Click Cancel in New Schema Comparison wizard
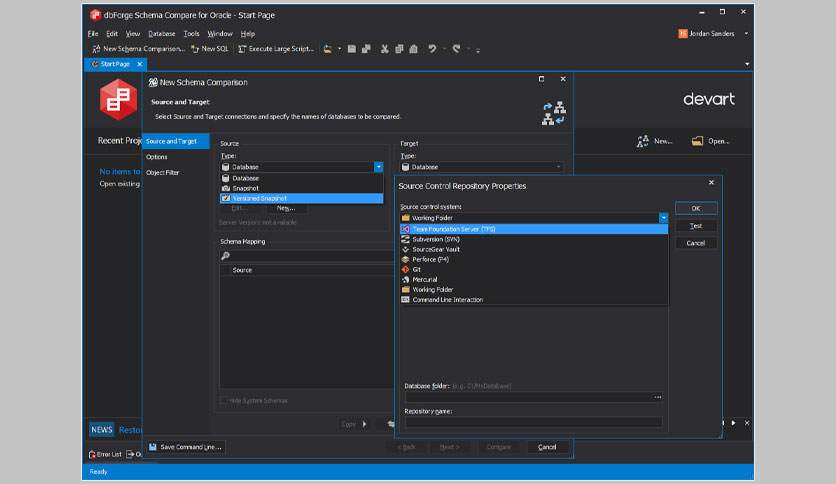This screenshot has height=484, width=836. coord(547,447)
